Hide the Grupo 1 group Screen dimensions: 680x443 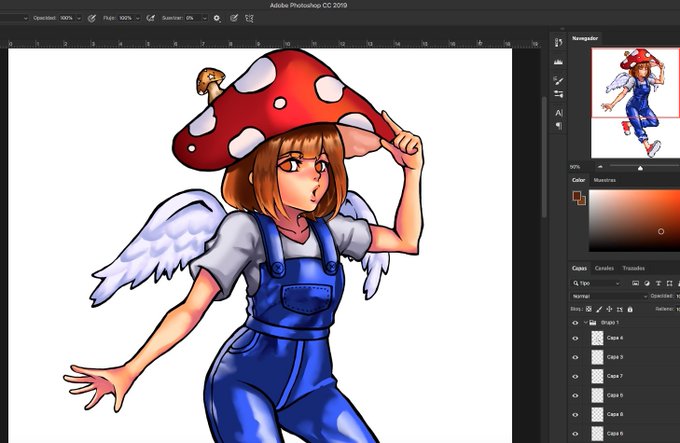point(575,322)
